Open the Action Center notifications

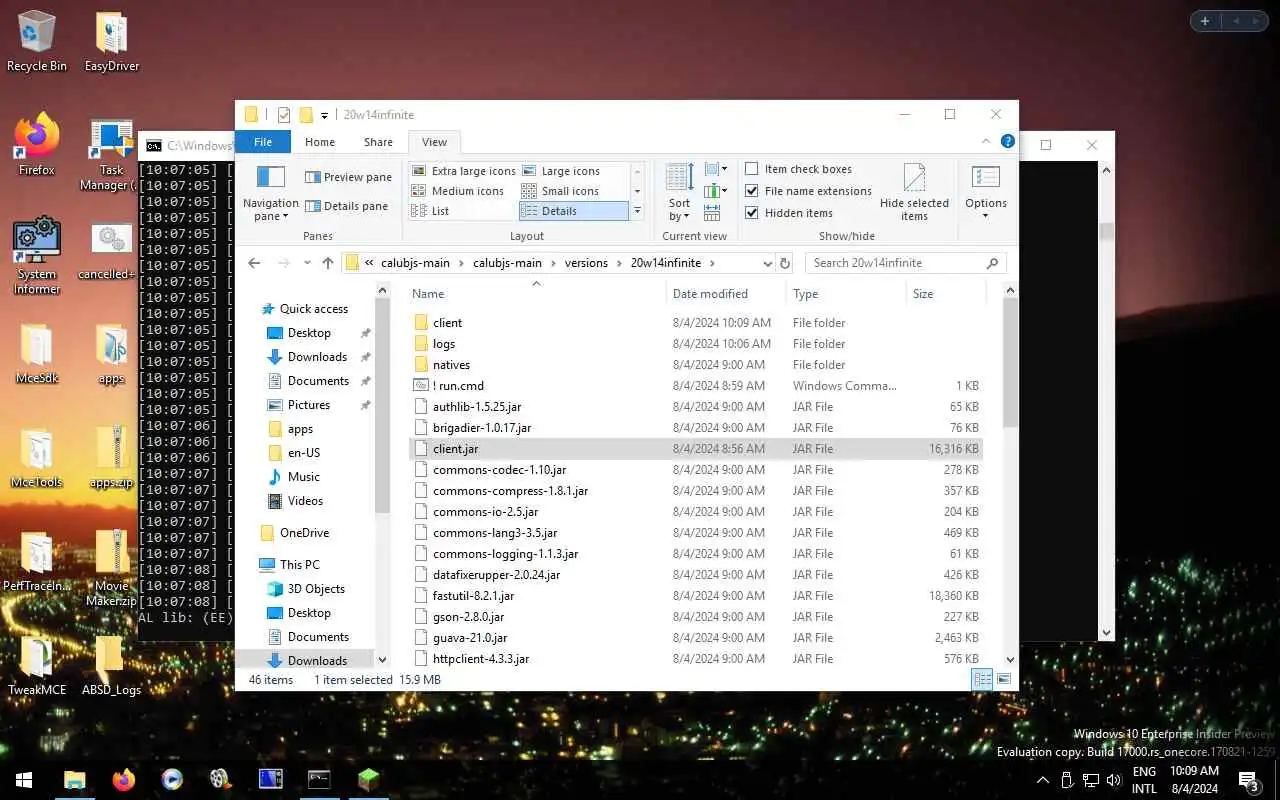click(x=1249, y=780)
